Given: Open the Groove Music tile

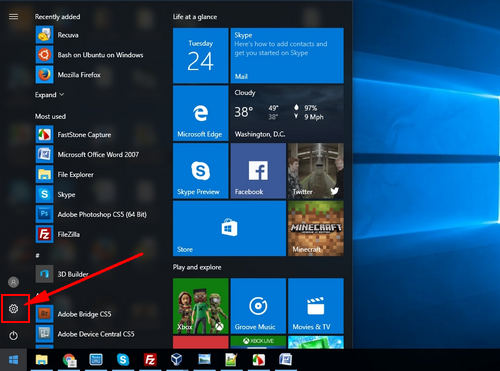Looking at the screenshot, I should point(258,306).
